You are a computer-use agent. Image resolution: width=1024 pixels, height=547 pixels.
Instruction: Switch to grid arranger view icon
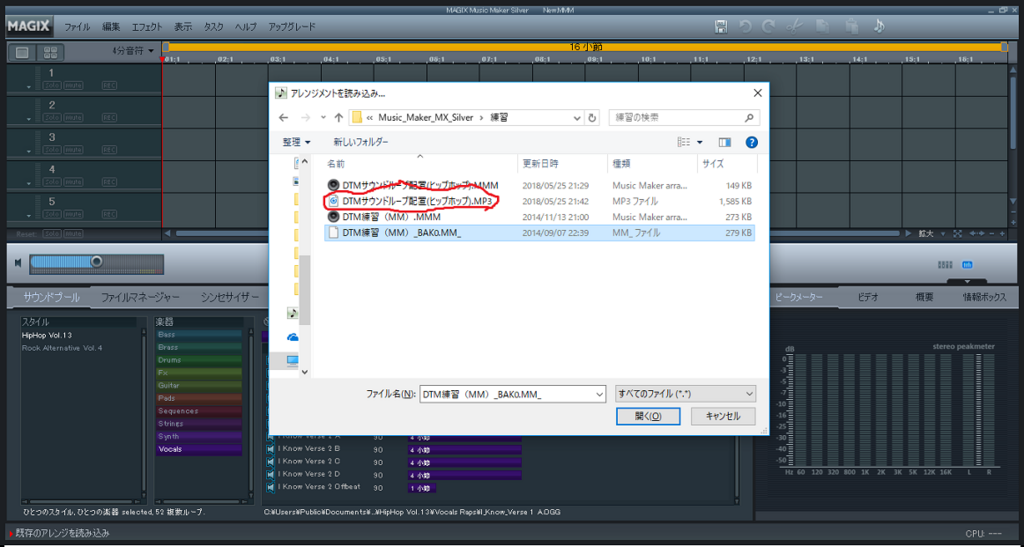[x=50, y=52]
